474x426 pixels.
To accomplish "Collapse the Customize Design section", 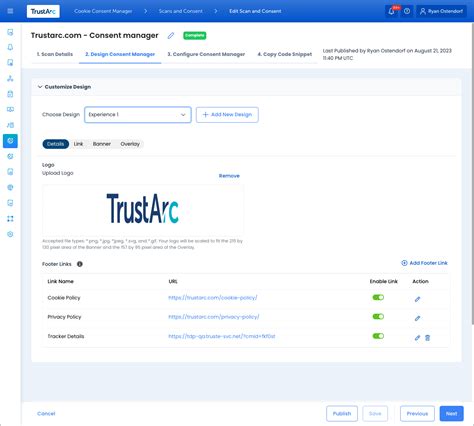I will click(x=40, y=87).
